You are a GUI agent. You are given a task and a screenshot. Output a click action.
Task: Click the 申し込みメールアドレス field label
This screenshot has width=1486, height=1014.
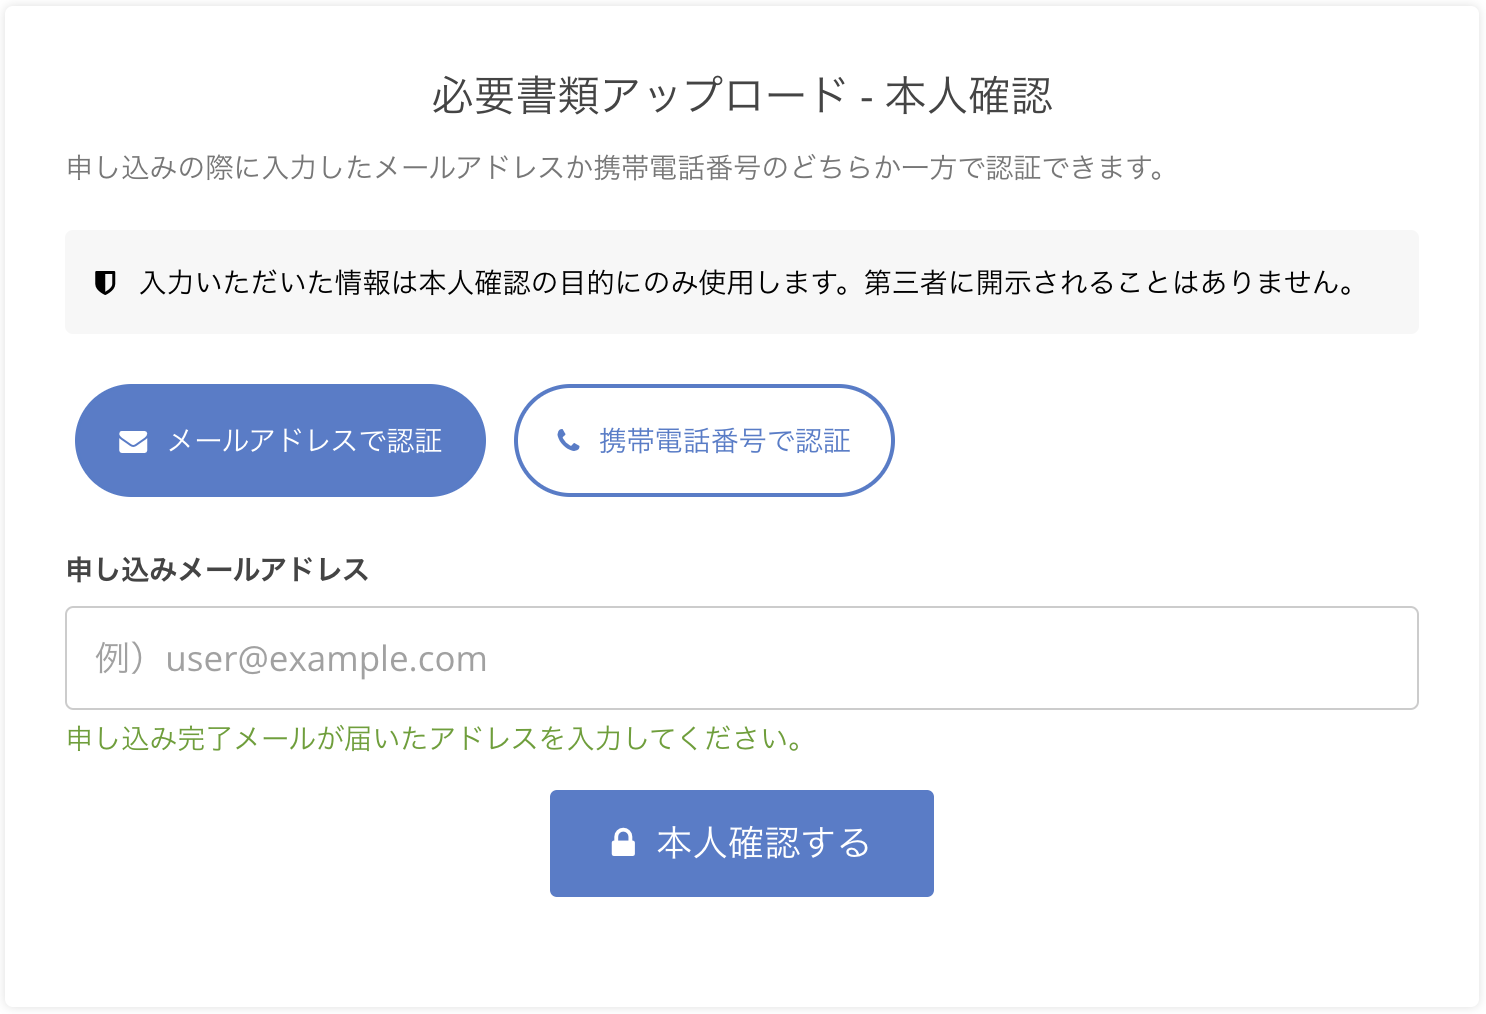tap(217, 570)
